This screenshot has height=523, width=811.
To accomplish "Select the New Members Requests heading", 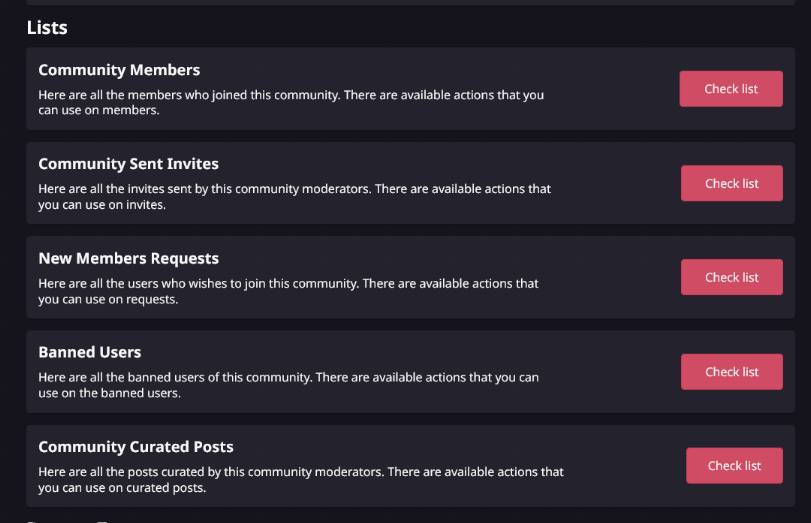I will coord(128,258).
